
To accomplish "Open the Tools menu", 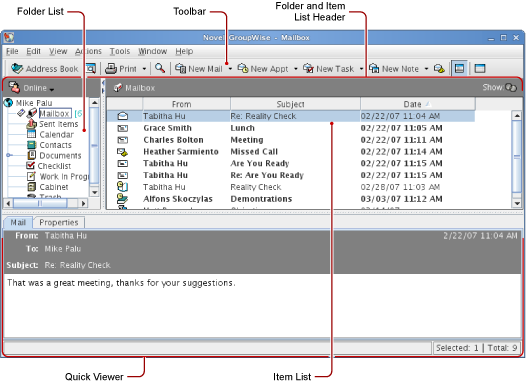I will (120, 51).
